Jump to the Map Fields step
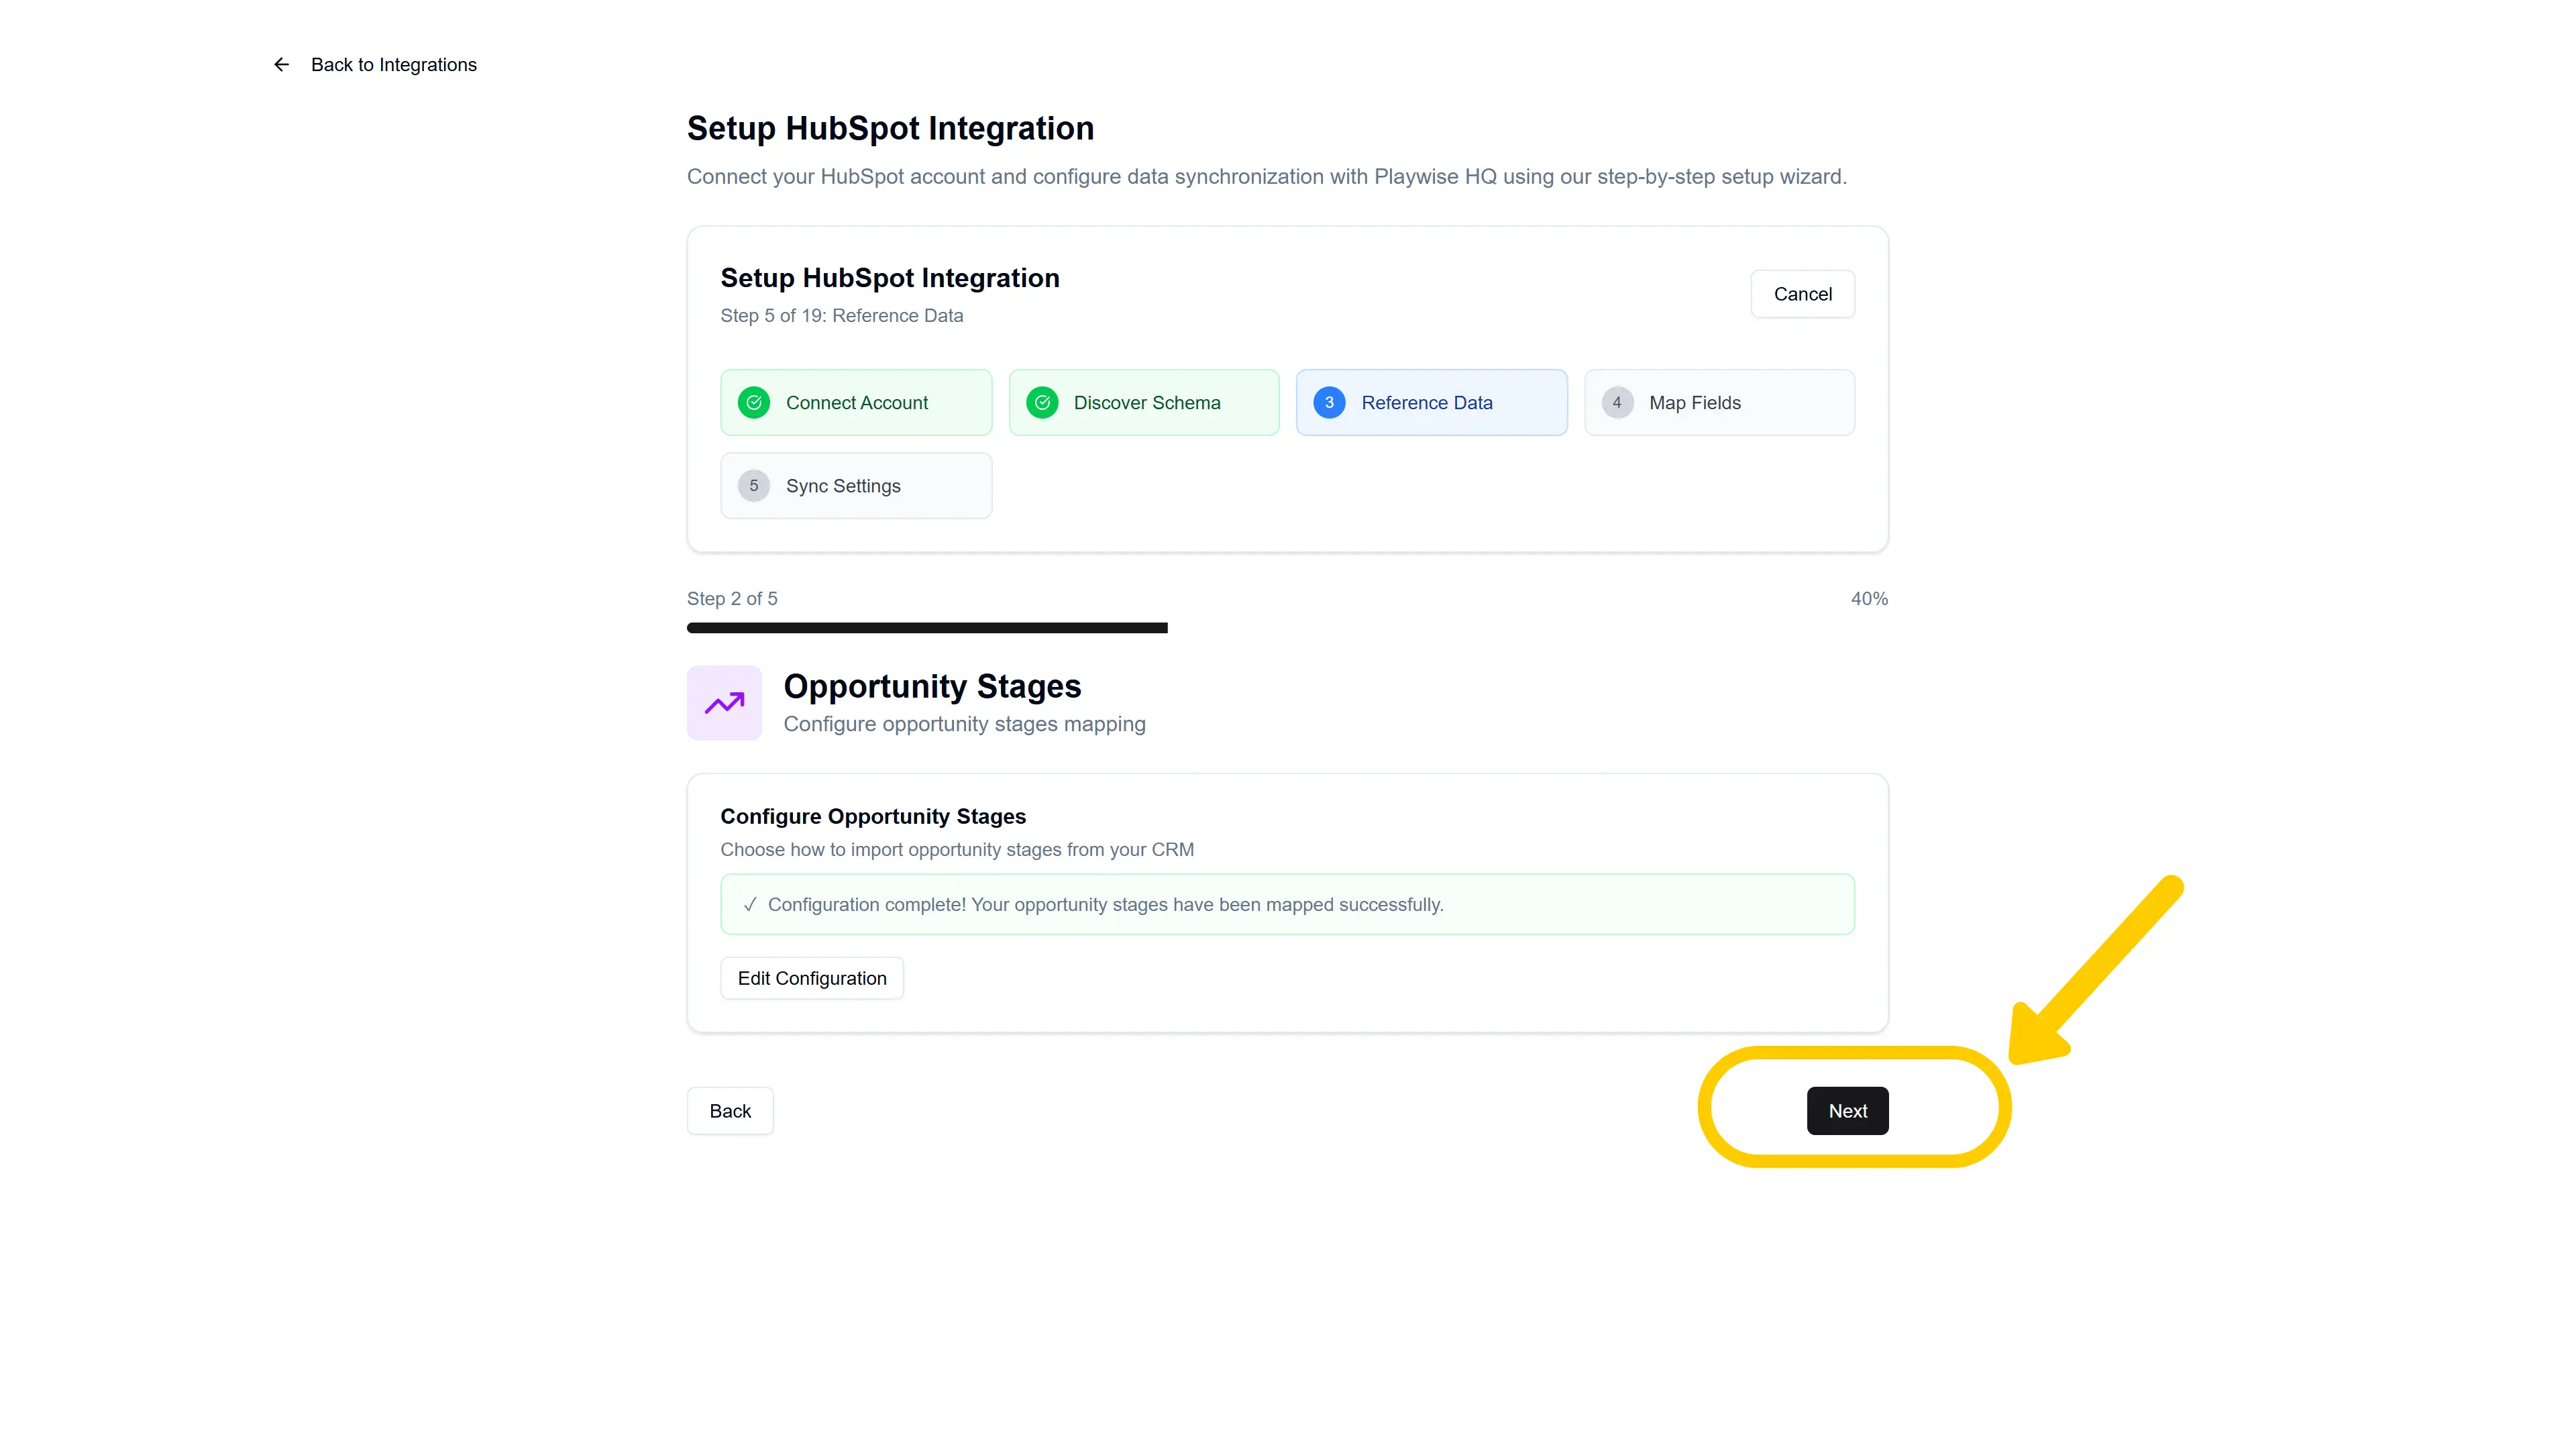 click(1719, 403)
